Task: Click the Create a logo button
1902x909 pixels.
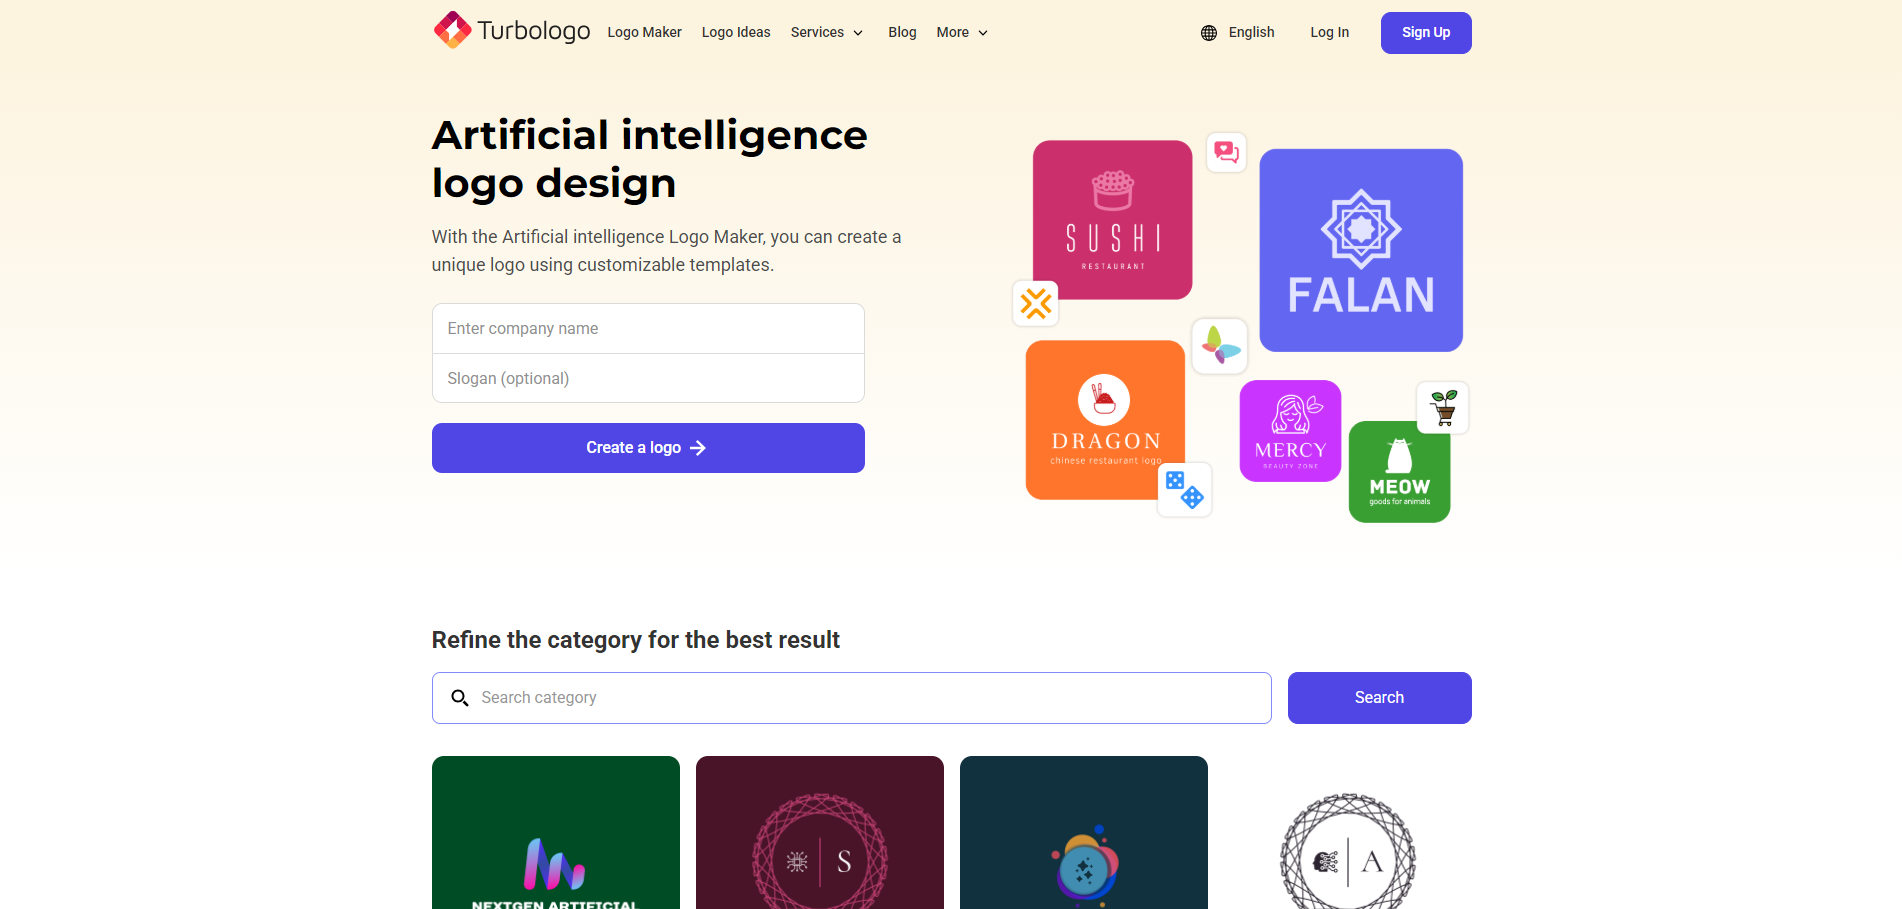Action: click(648, 448)
